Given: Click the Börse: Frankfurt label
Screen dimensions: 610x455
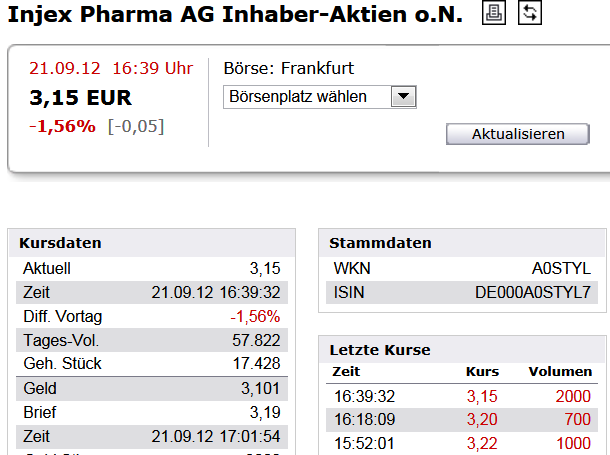Looking at the screenshot, I should (289, 69).
